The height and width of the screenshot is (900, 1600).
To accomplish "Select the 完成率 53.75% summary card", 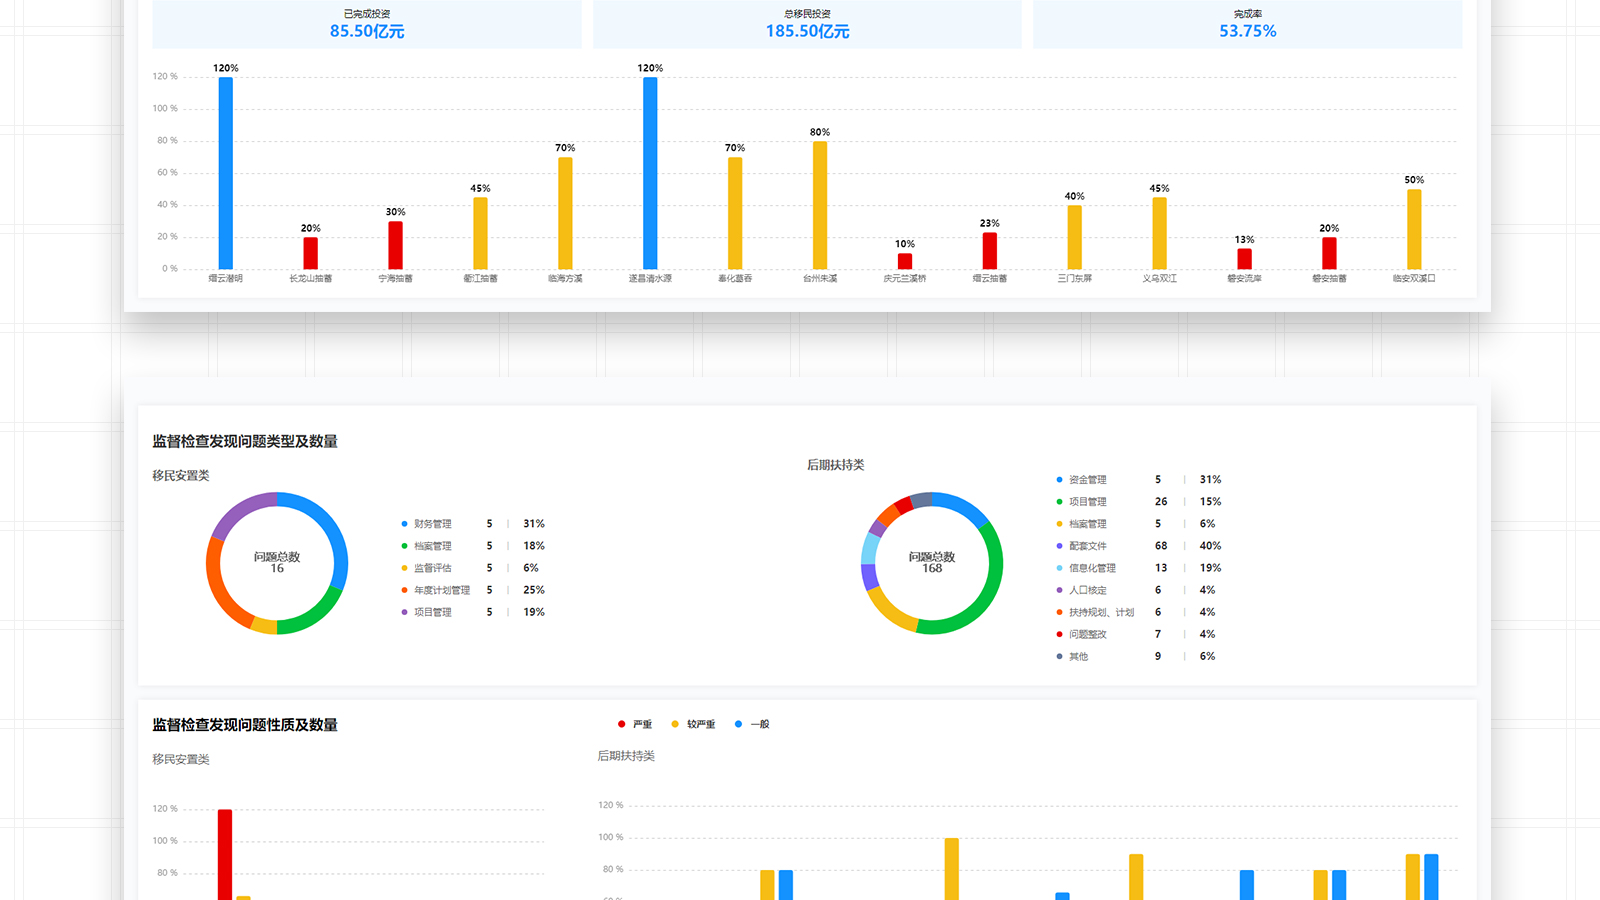I will 1247,24.
